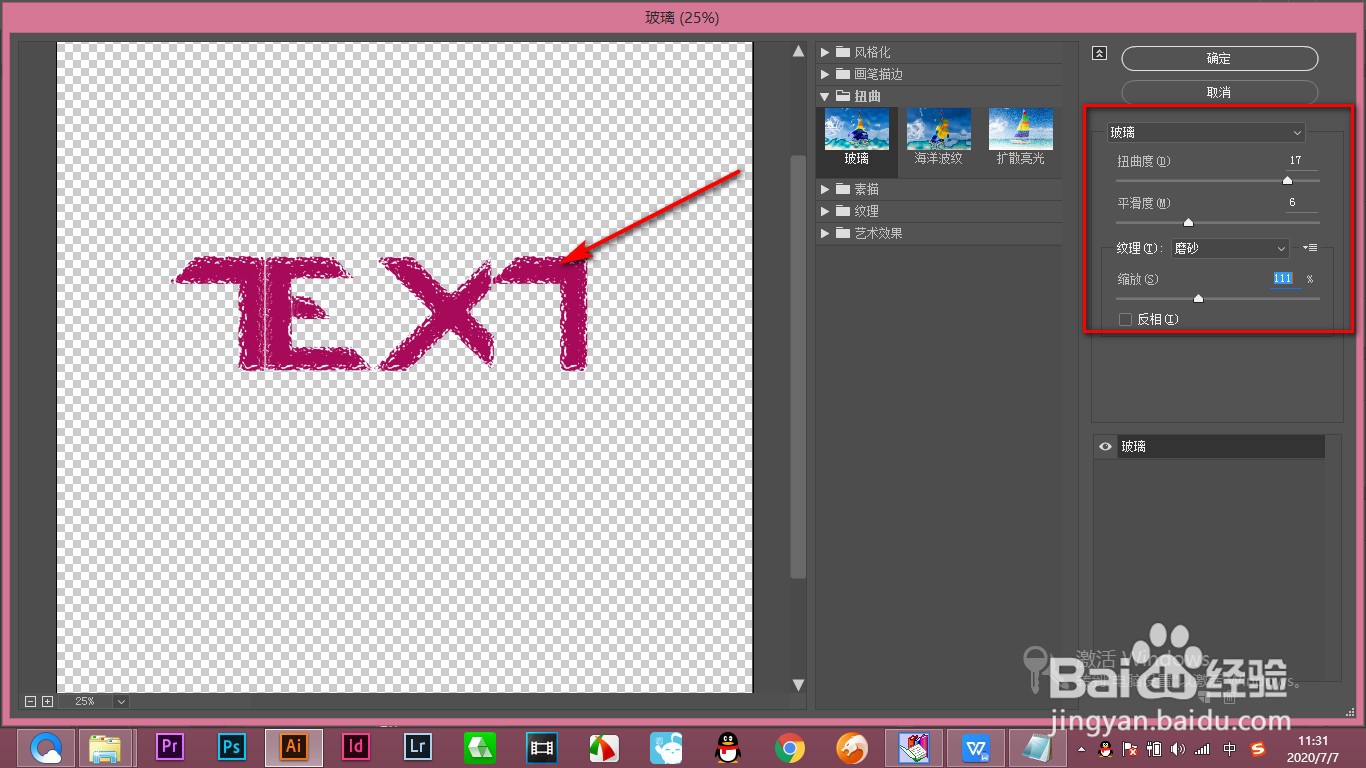Click the Sogou input method tray icon
The image size is (1366, 768).
tap(1258, 748)
